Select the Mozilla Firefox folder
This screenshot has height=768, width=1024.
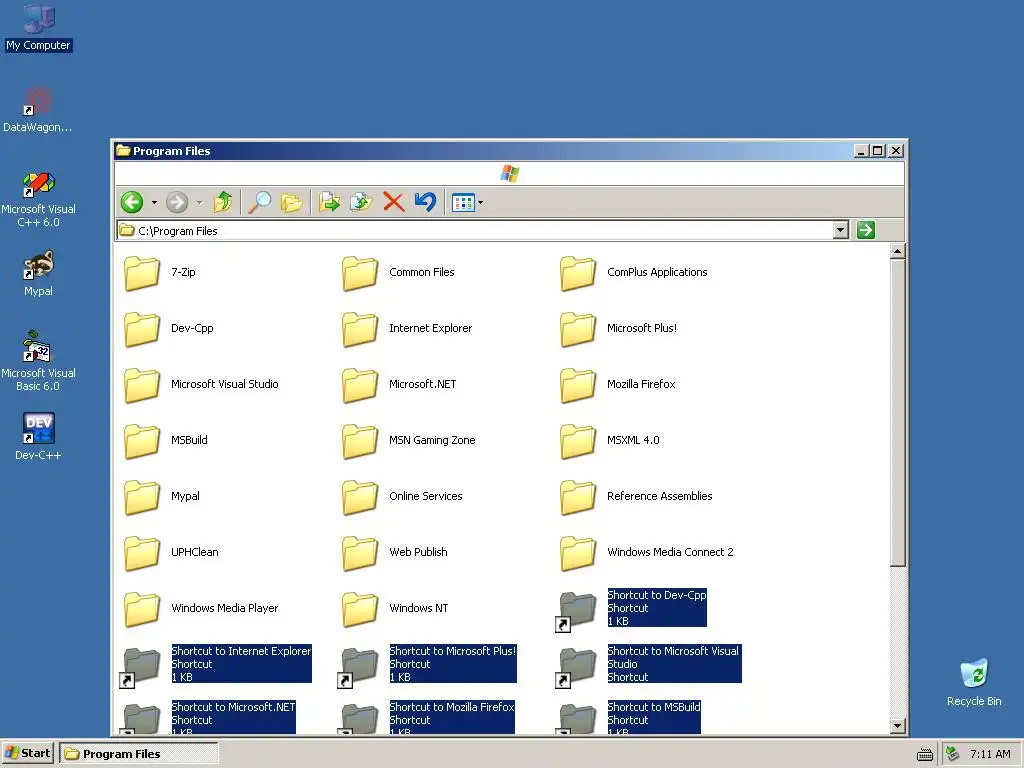[x=618, y=385]
